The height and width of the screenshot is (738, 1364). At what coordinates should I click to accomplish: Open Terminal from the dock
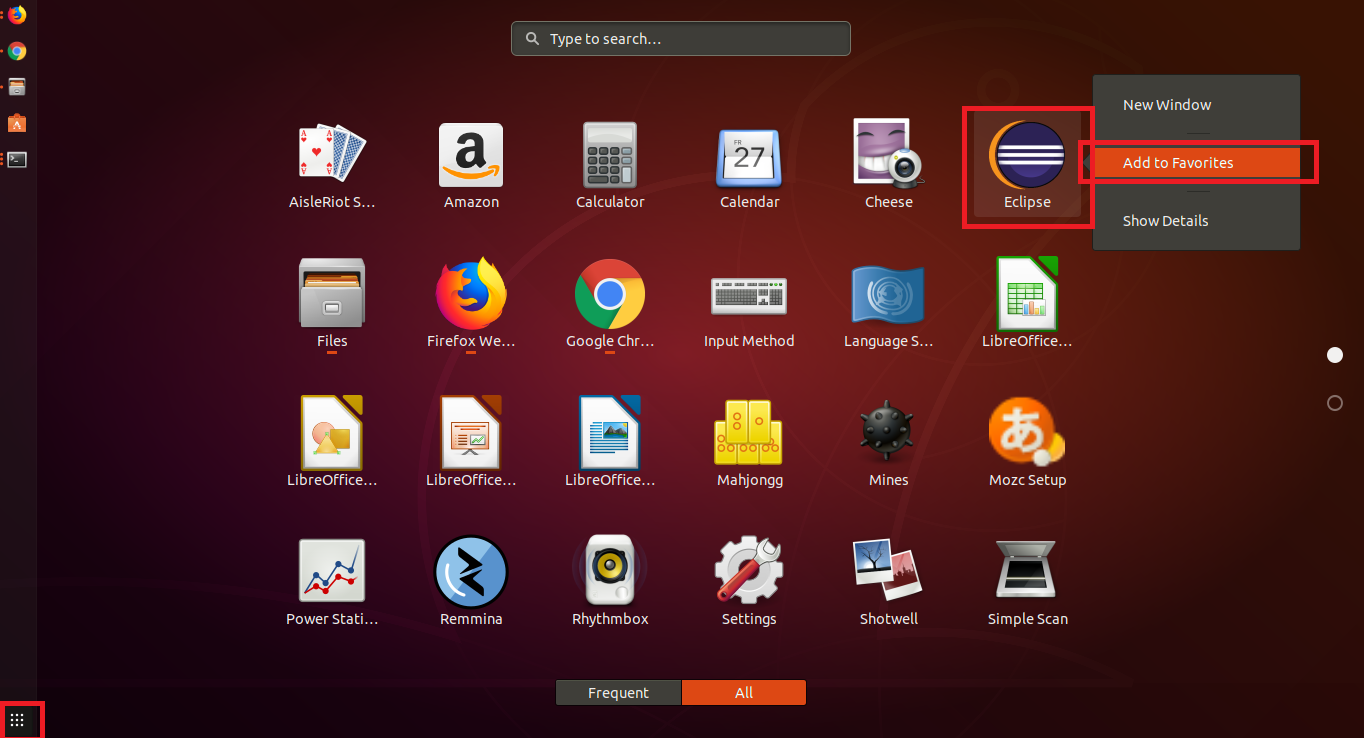point(17,159)
